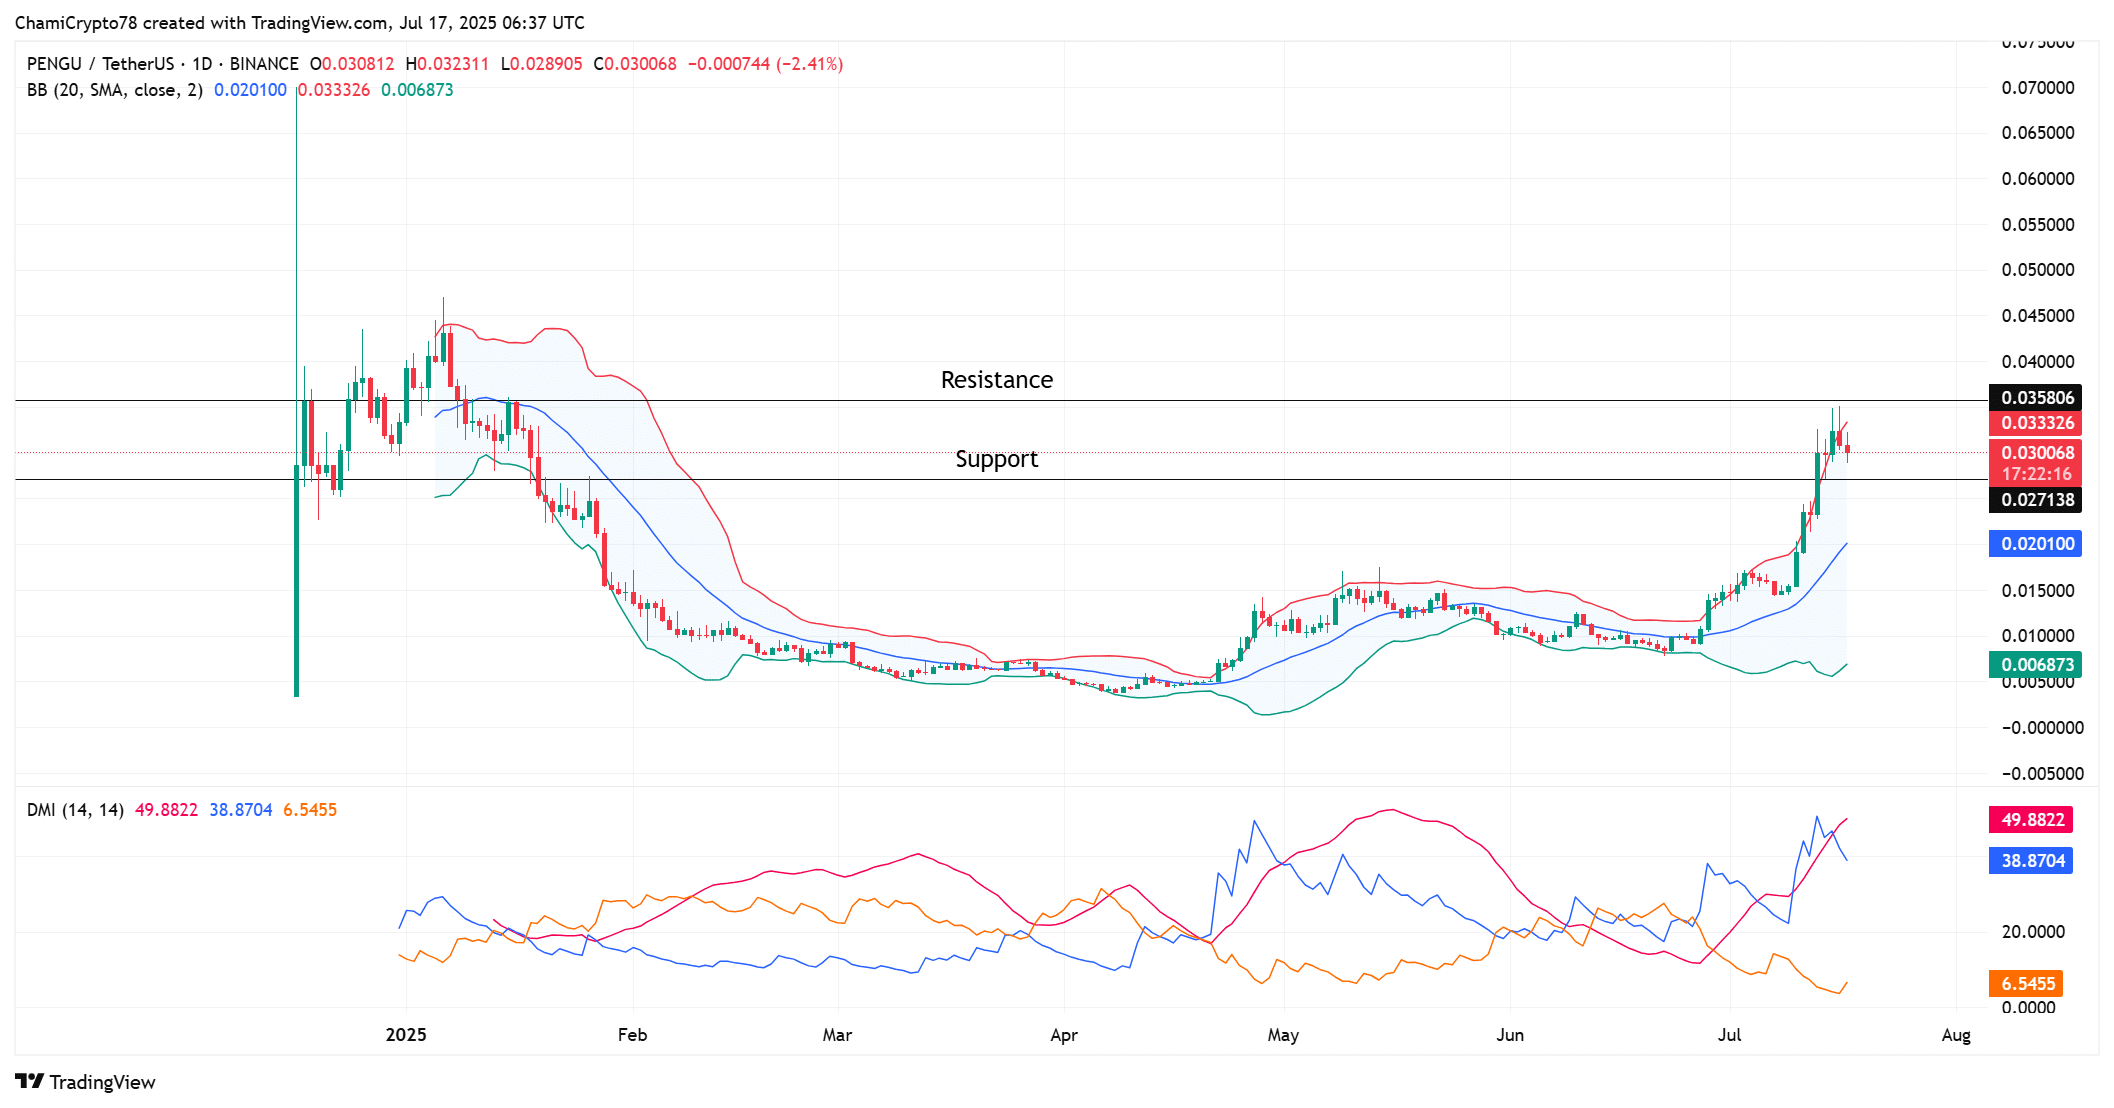Image resolution: width=2114 pixels, height=1108 pixels.
Task: Click the TradingView logo icon
Action: tap(30, 1082)
